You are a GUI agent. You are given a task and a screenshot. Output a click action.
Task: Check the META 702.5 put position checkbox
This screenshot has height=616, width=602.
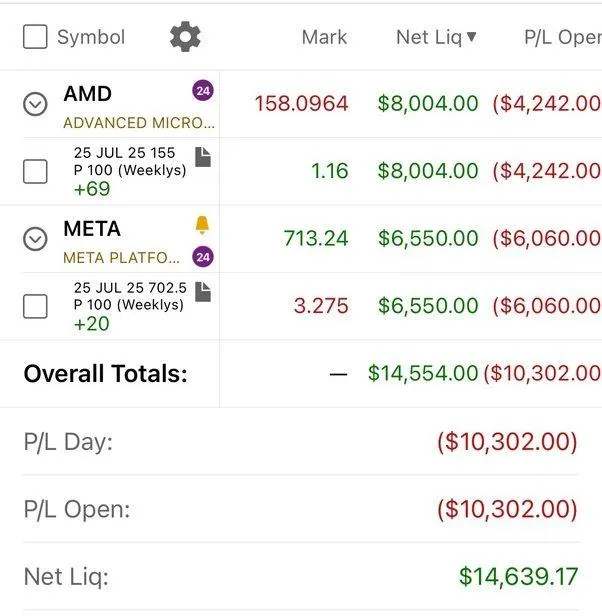point(35,306)
